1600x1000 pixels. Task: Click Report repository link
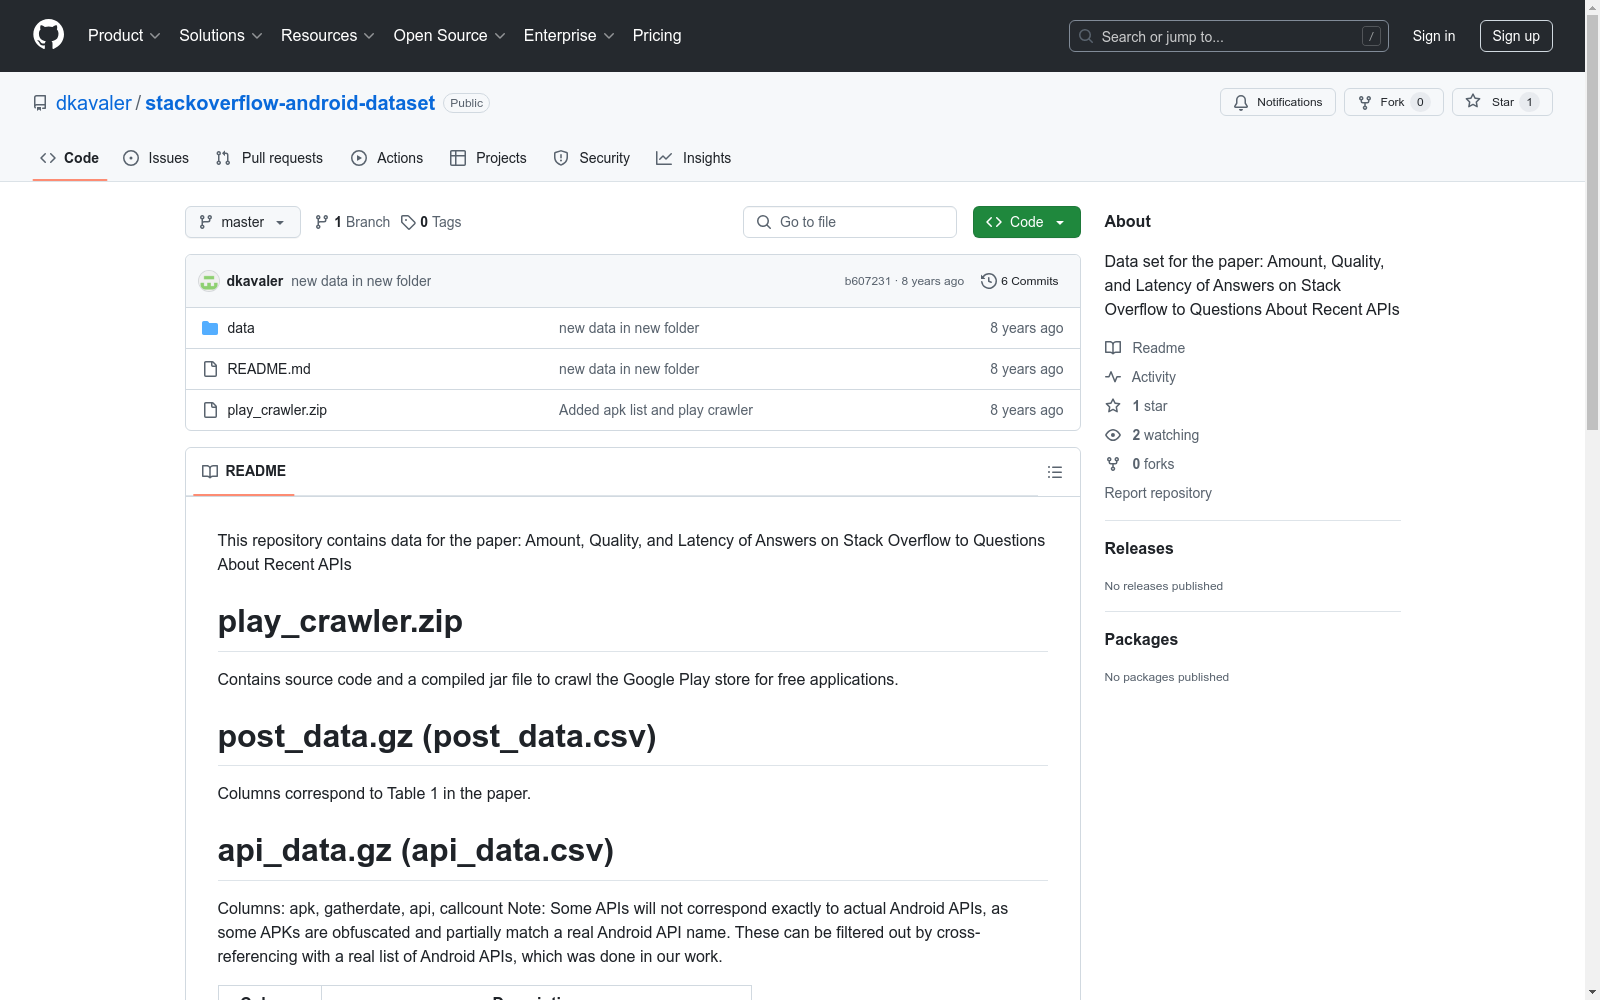tap(1158, 493)
